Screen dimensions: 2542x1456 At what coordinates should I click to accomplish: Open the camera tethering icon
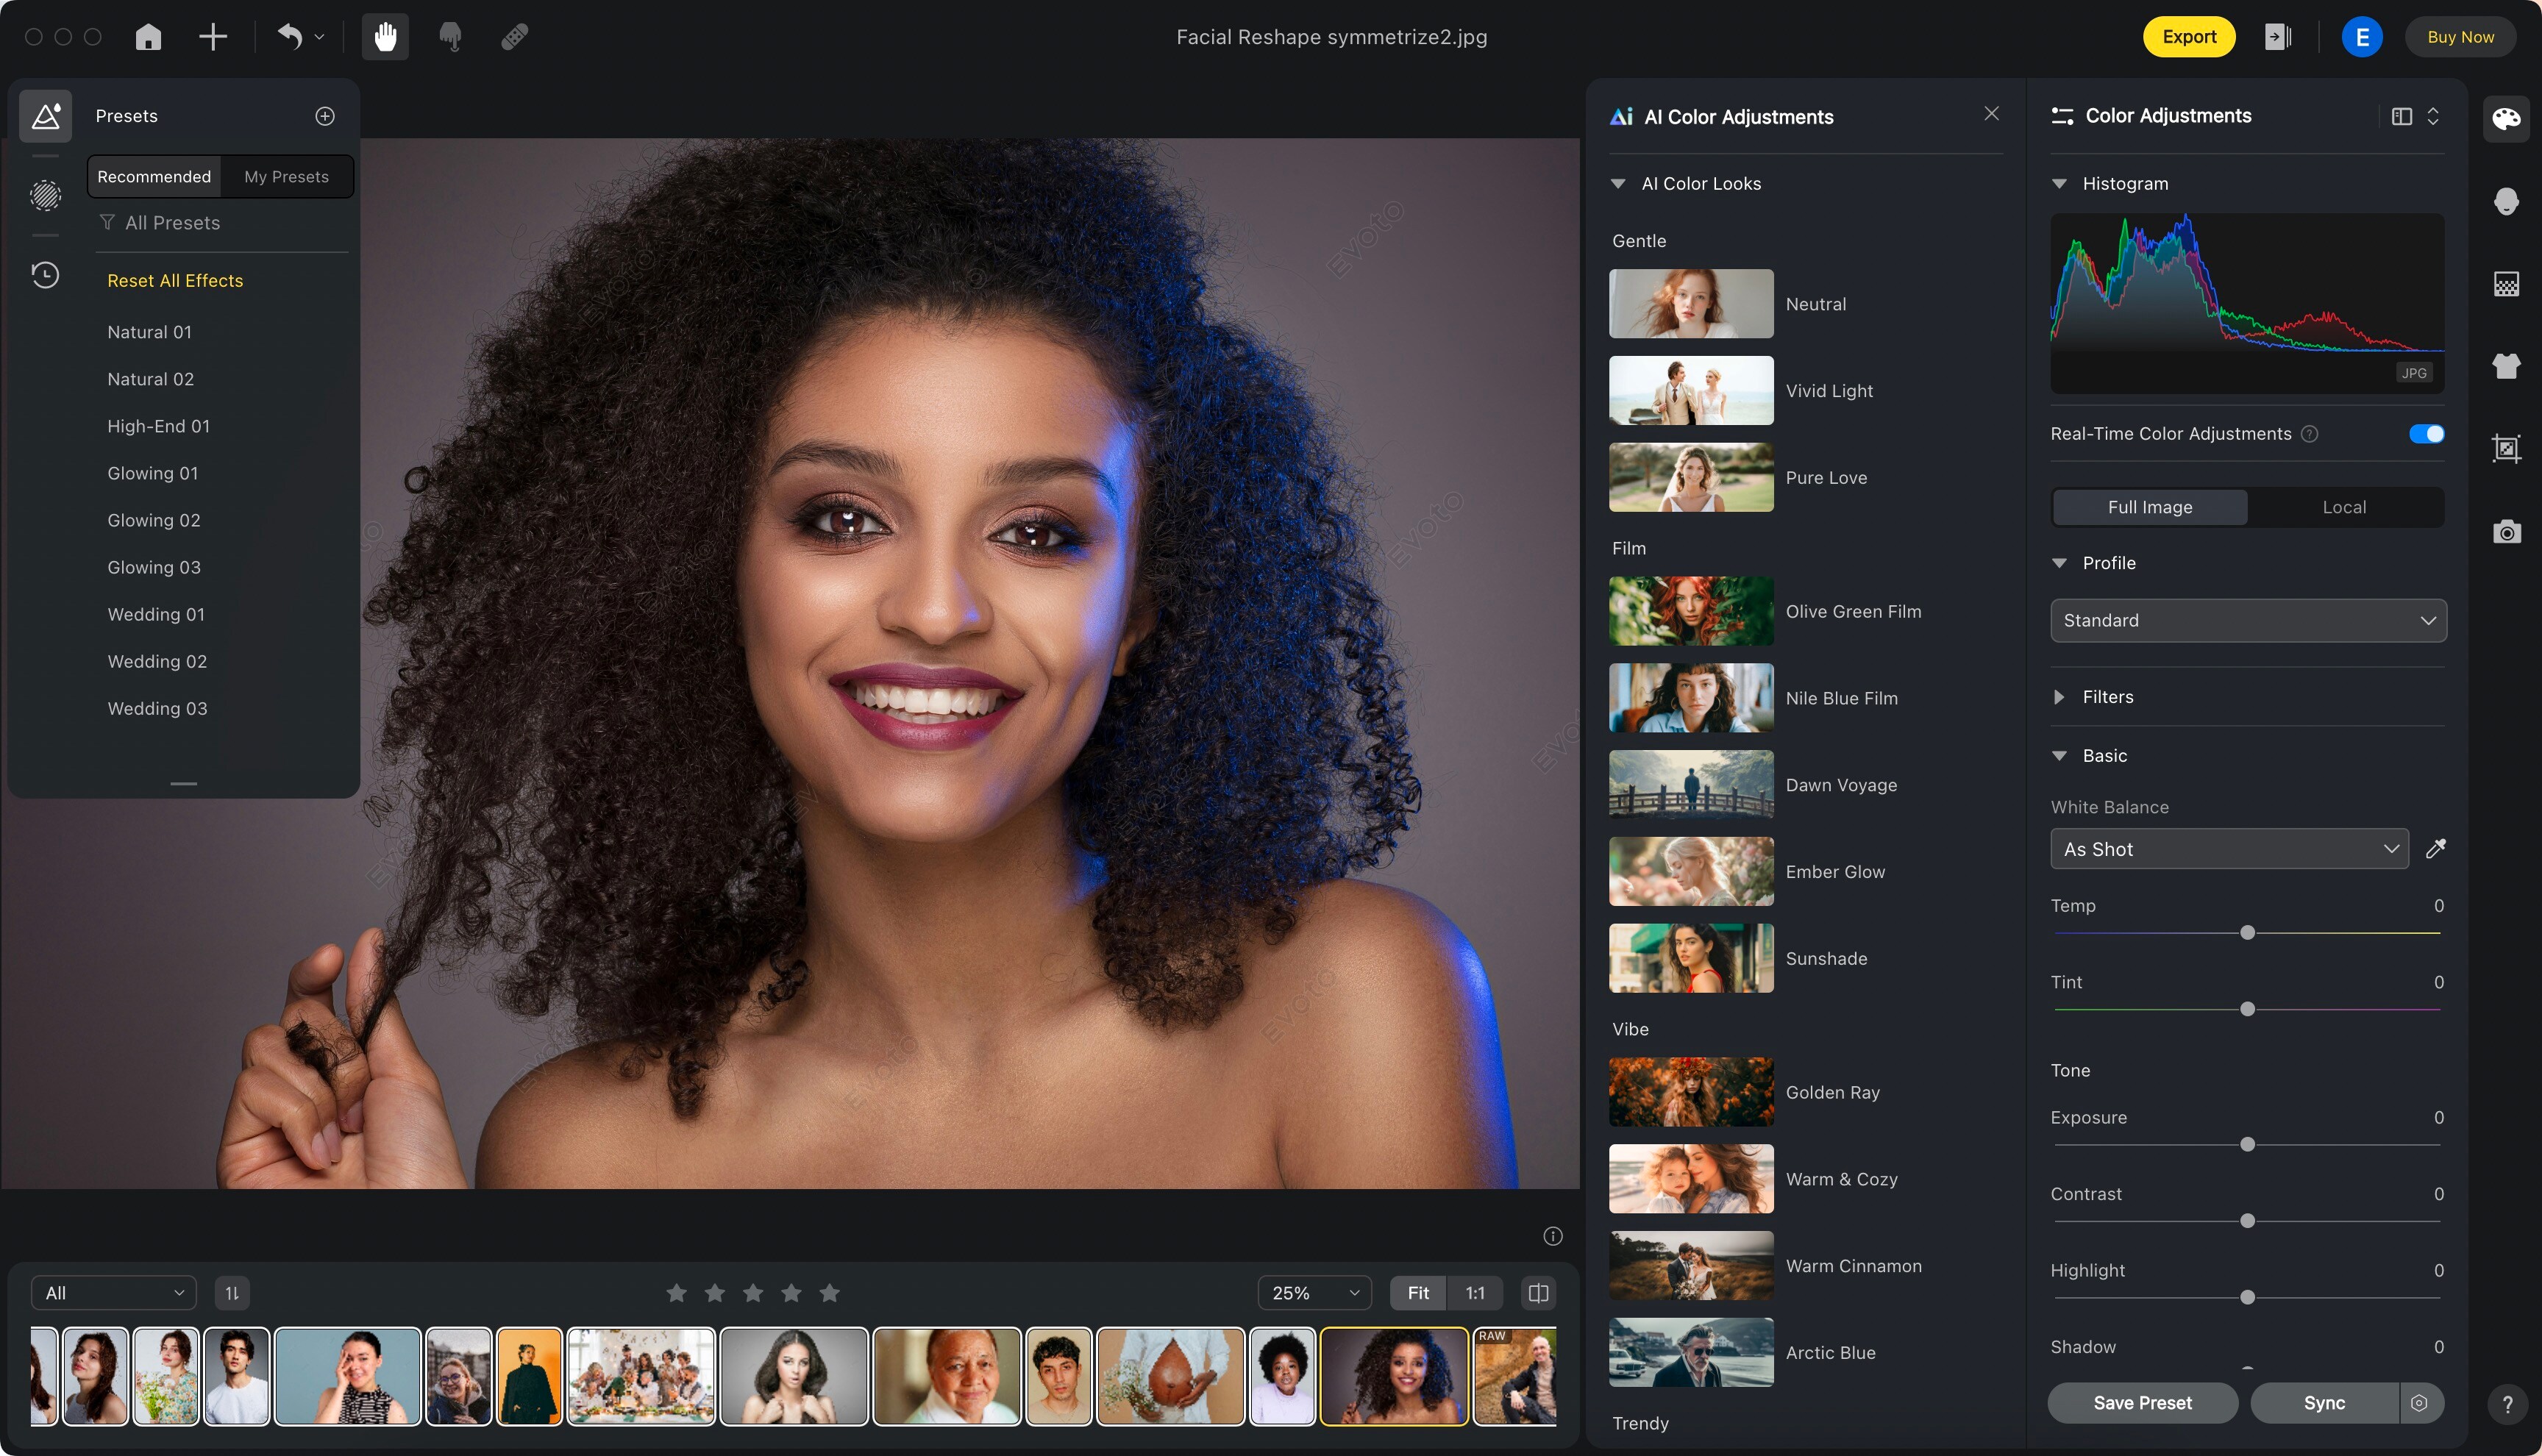tap(2506, 531)
